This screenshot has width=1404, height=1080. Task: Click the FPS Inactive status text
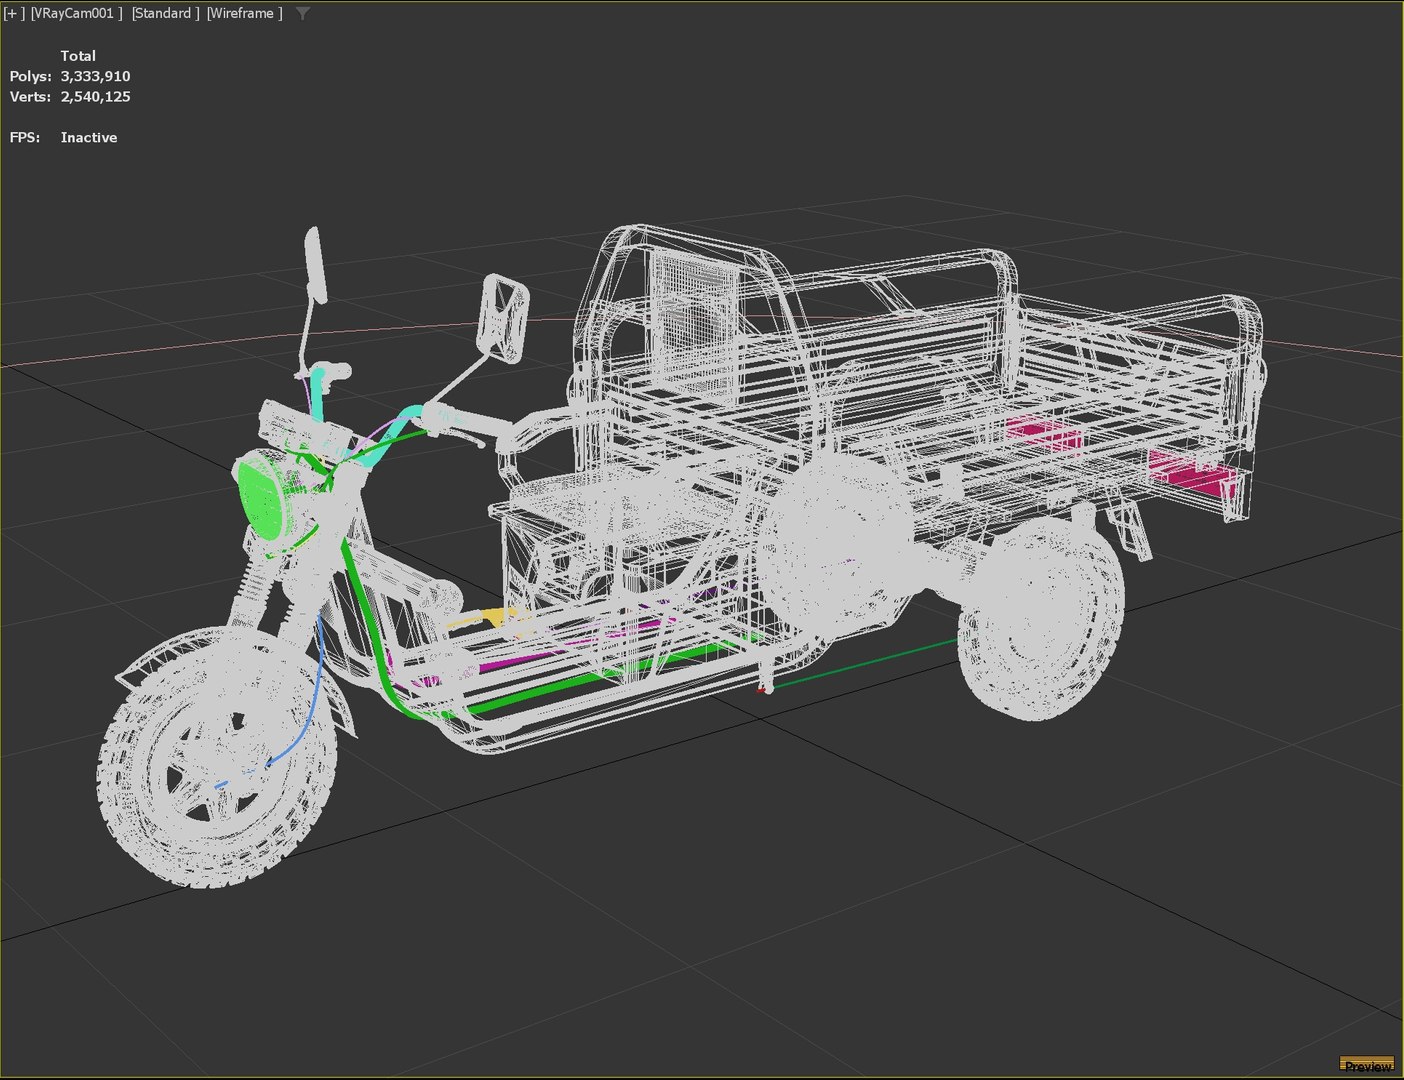click(89, 138)
